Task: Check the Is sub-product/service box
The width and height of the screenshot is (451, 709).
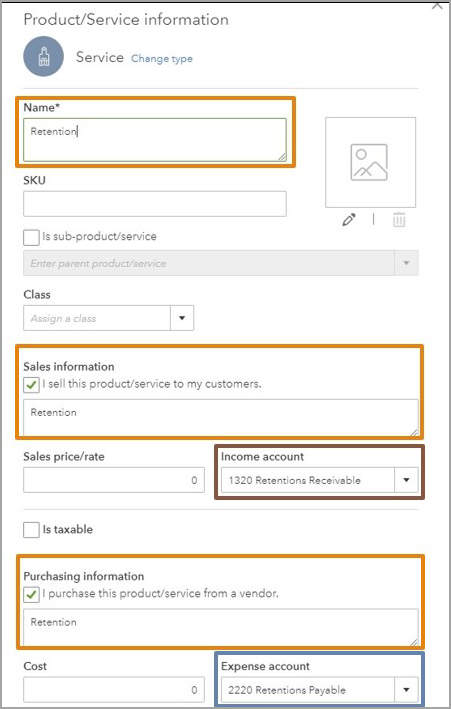Action: click(31, 237)
